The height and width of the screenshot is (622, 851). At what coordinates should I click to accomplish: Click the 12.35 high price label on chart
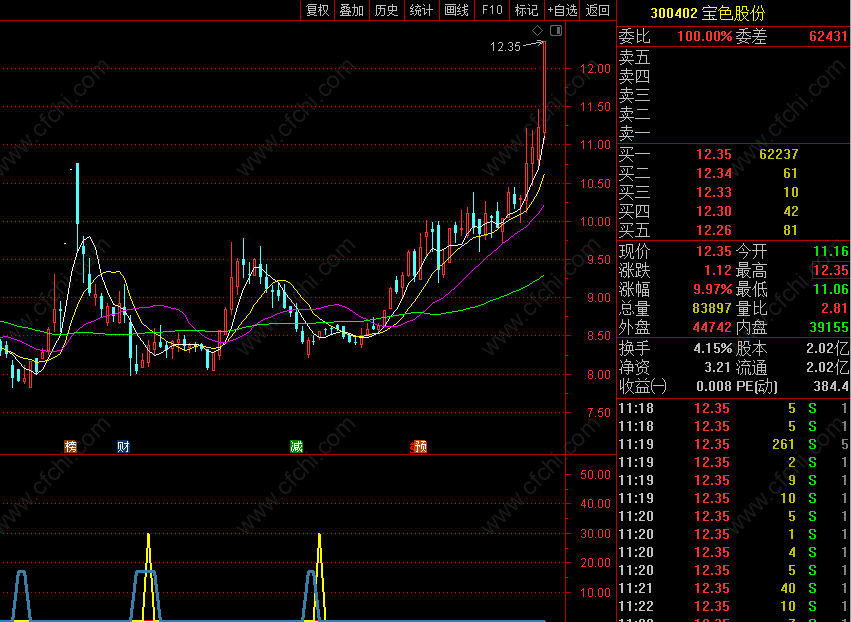point(505,47)
